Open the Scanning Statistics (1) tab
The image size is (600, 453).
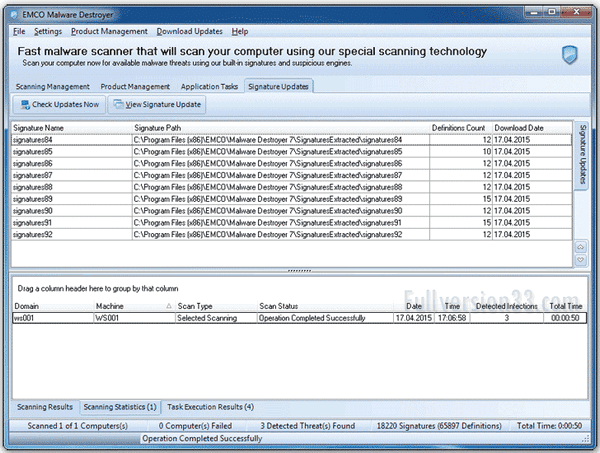[120, 407]
